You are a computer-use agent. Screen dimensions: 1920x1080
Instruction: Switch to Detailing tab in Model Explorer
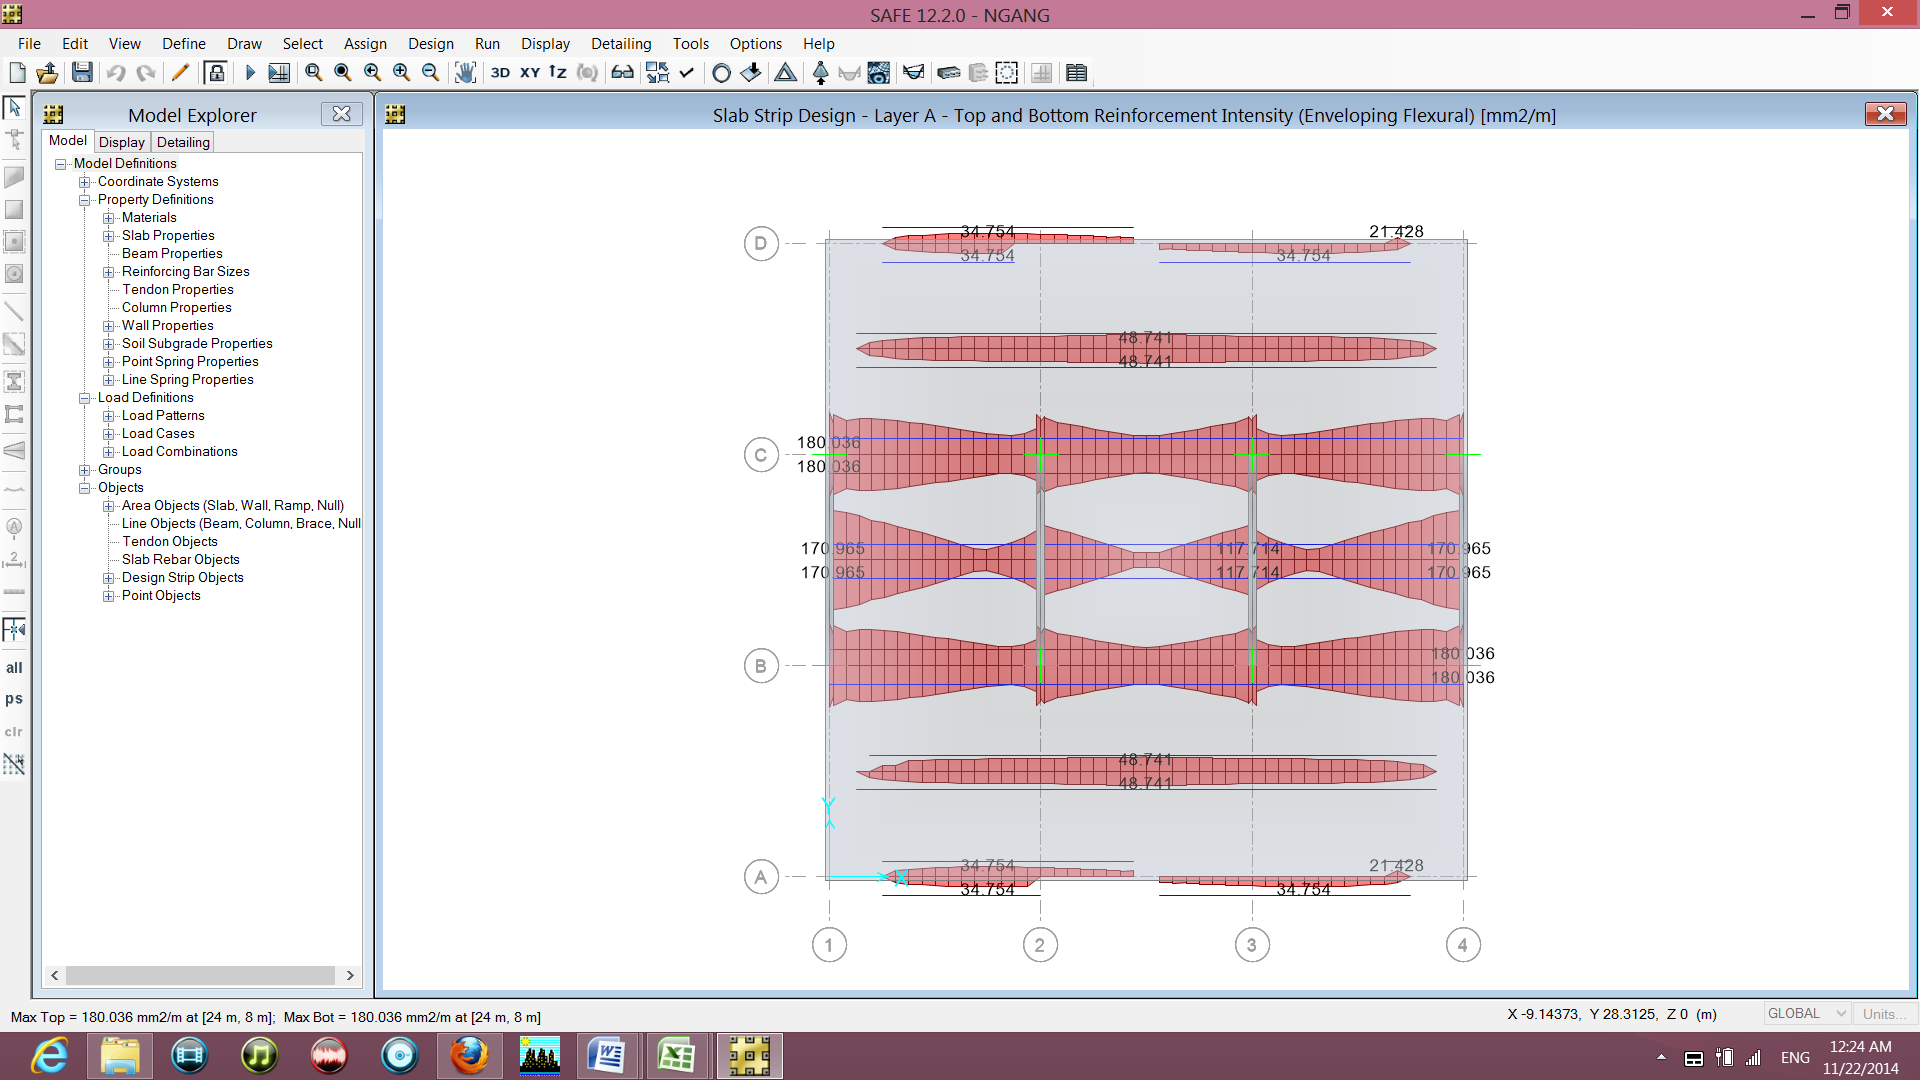[x=183, y=142]
